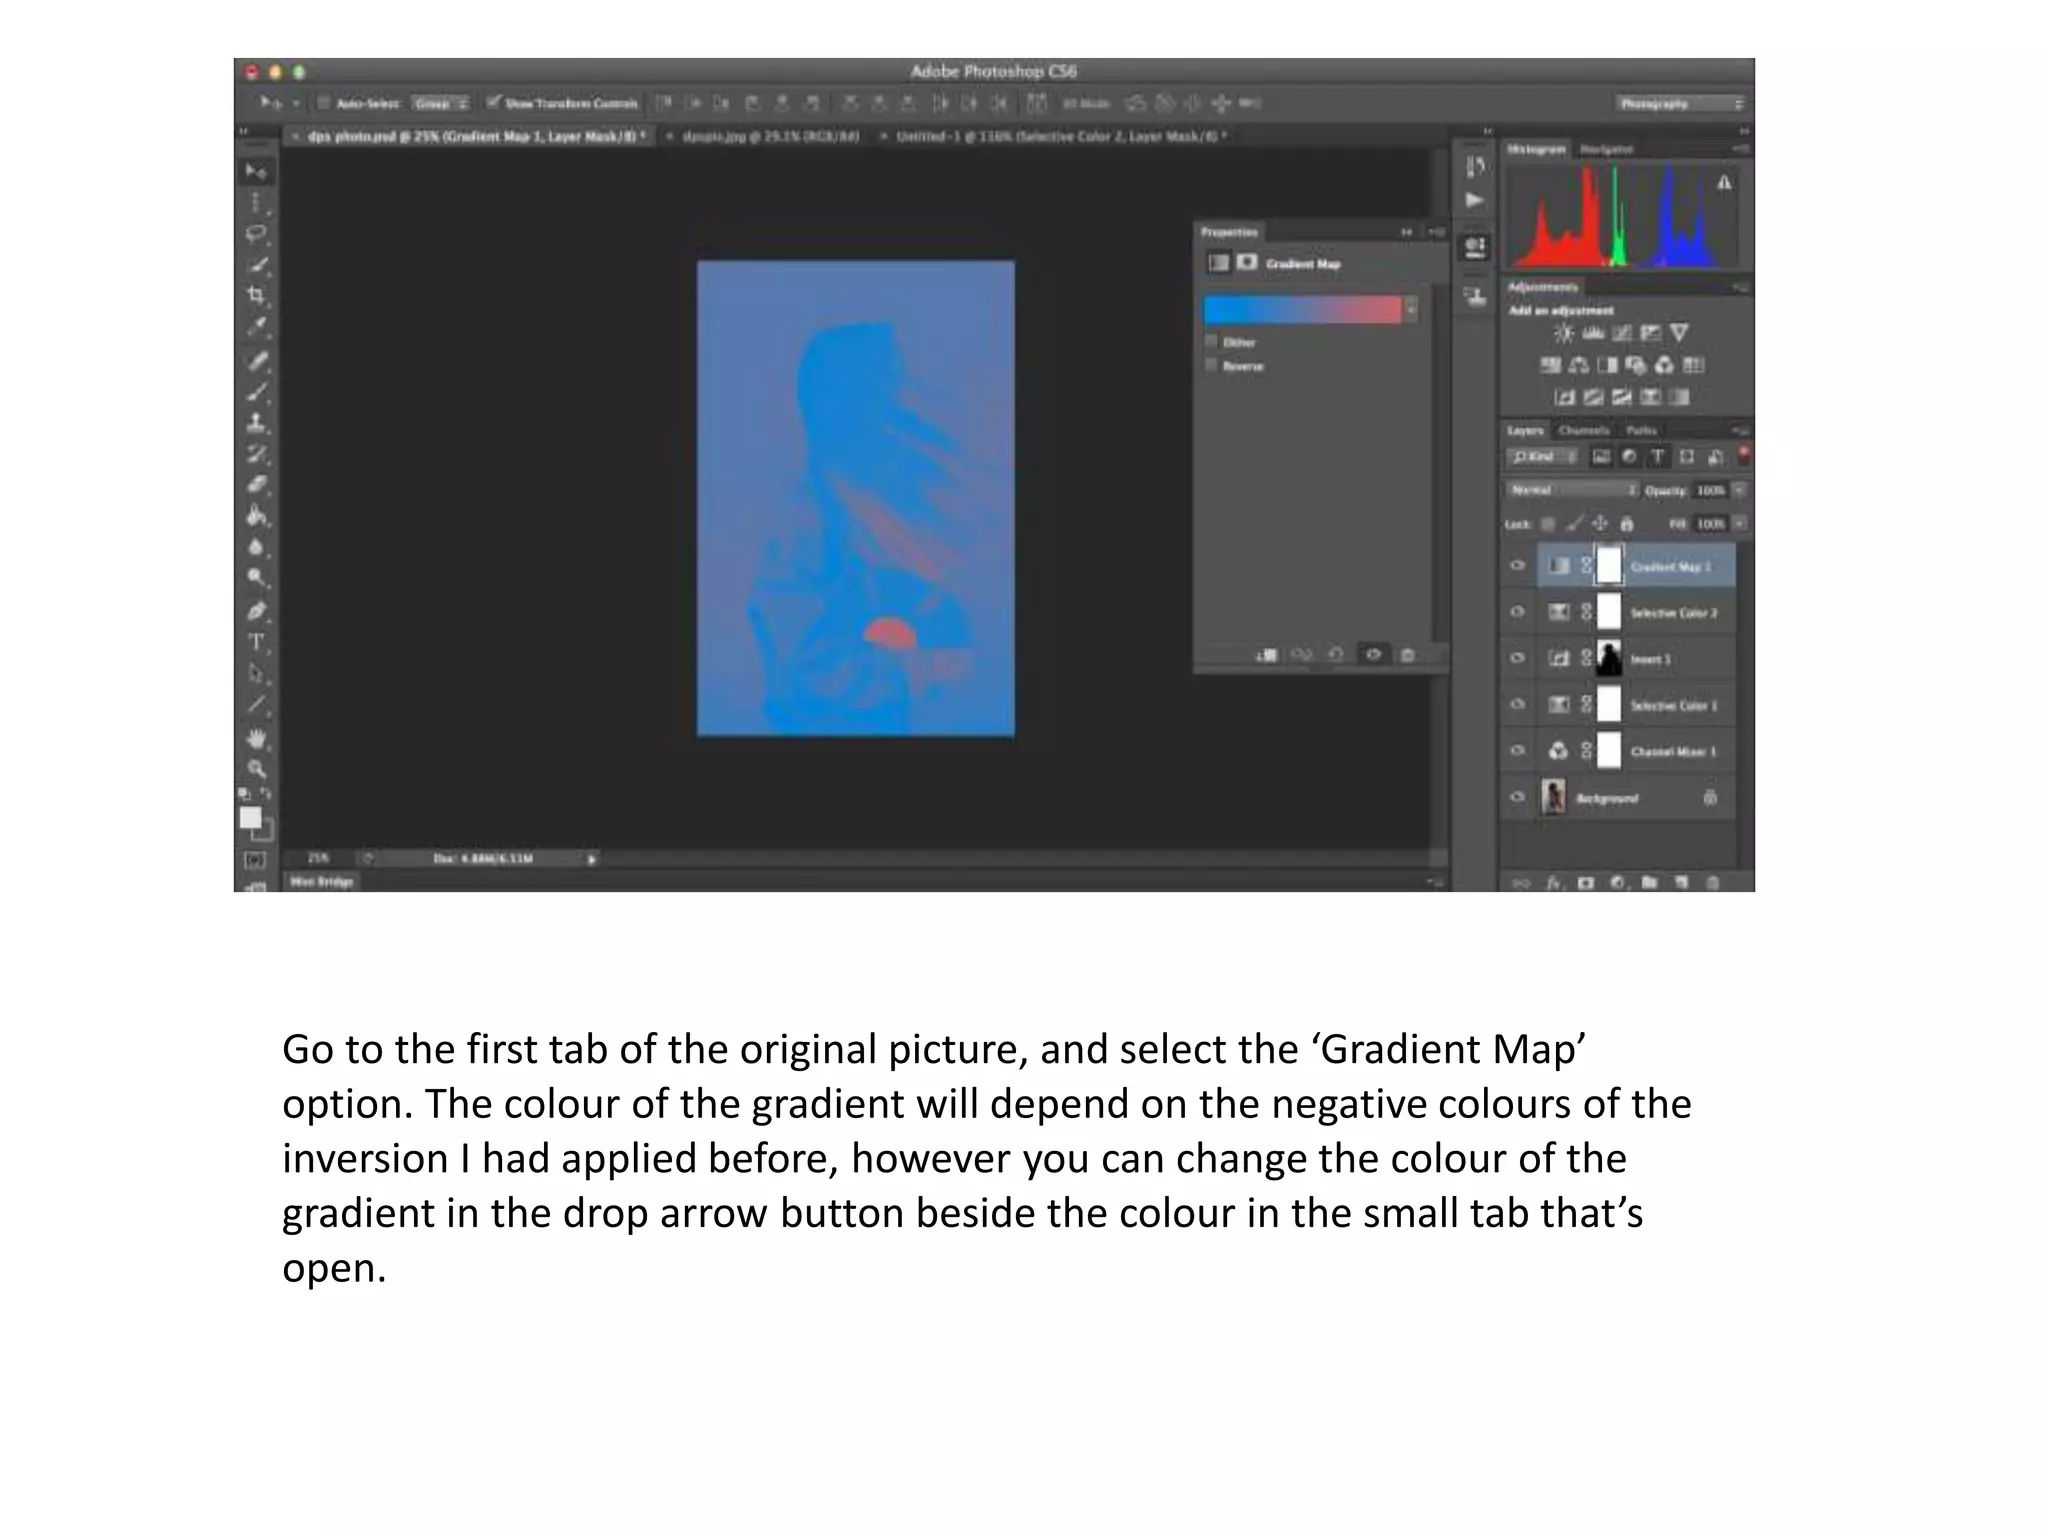The height and width of the screenshot is (1536, 2048).
Task: Select the Dodge tool
Action: (x=256, y=577)
